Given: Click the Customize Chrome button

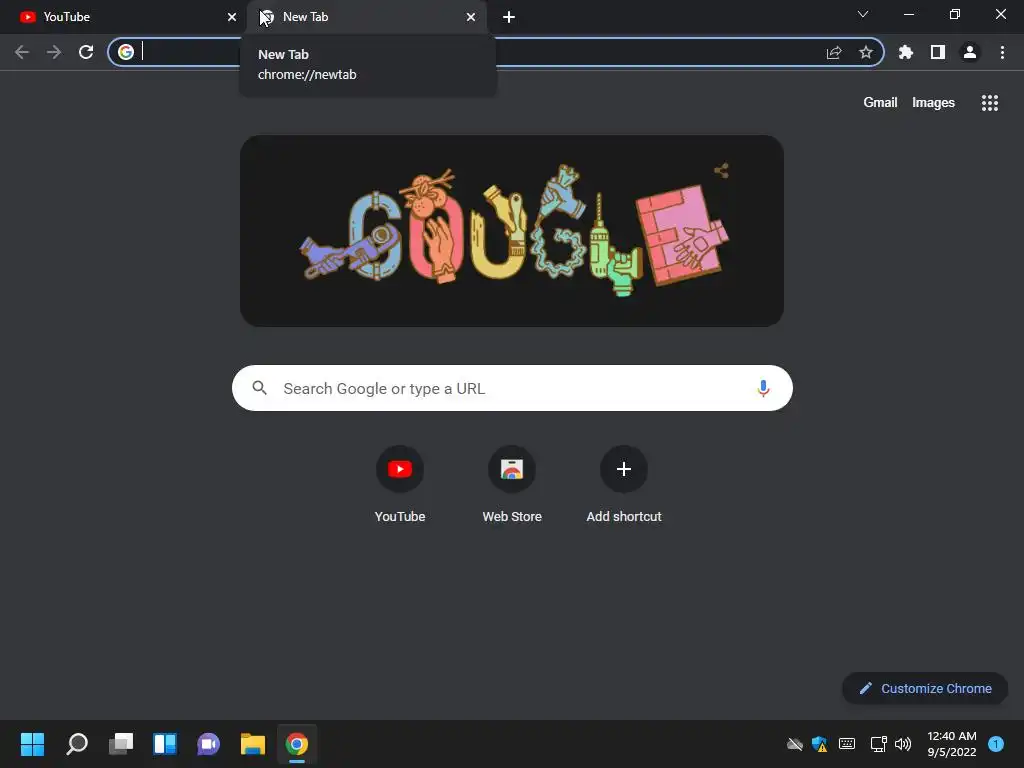Looking at the screenshot, I should [x=925, y=688].
